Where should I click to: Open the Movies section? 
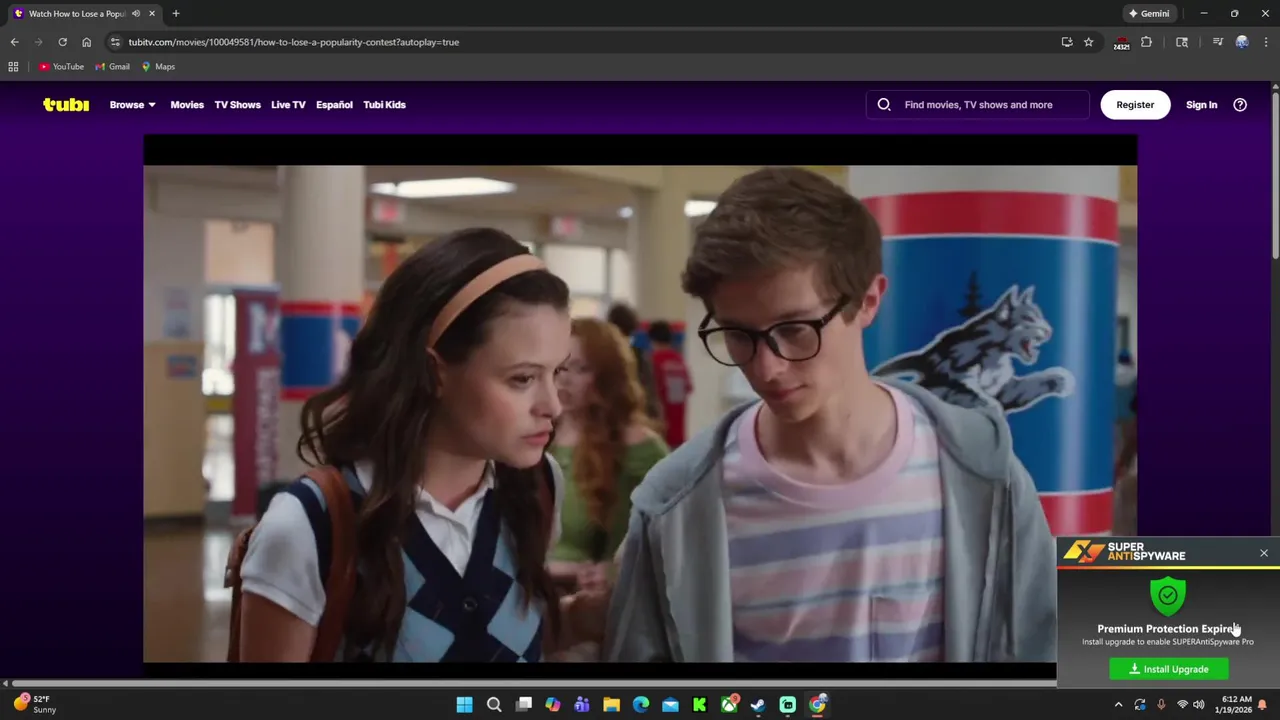point(187,104)
